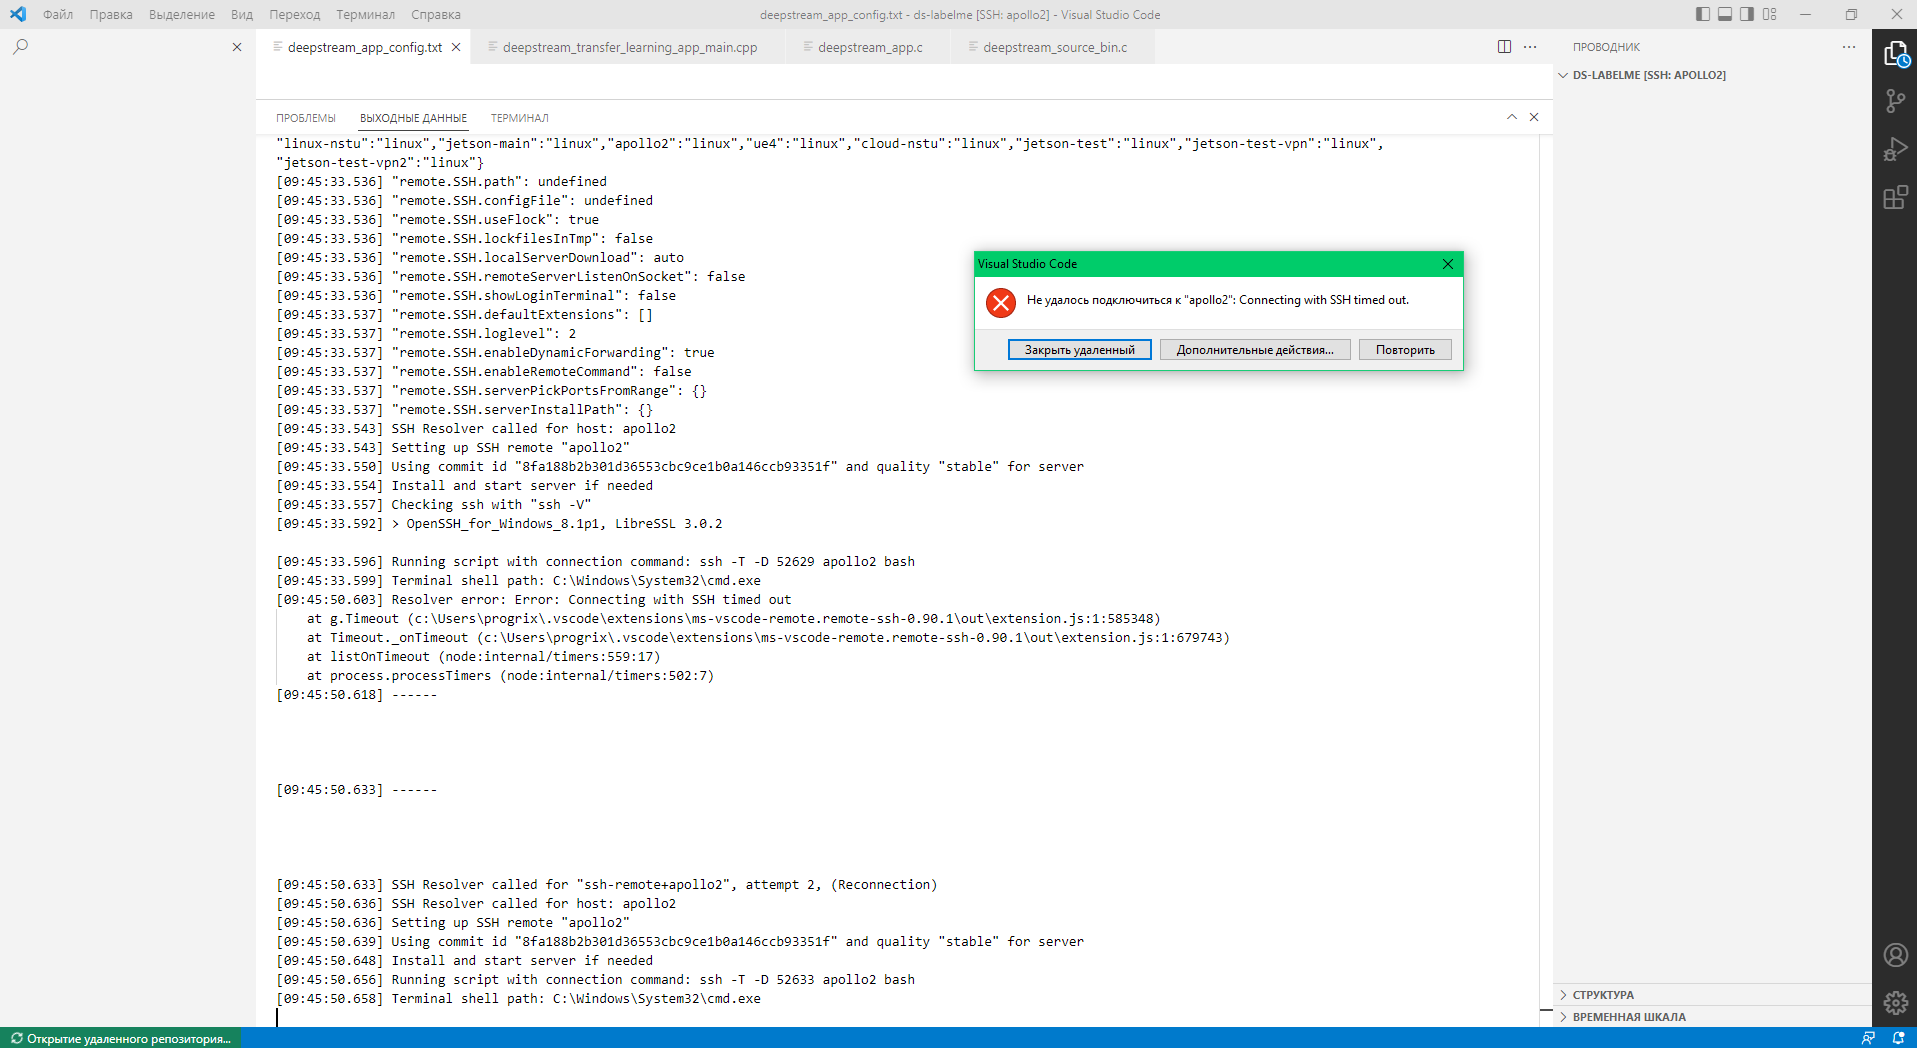Select the Run and Debug icon
The image size is (1917, 1048).
tap(1895, 148)
